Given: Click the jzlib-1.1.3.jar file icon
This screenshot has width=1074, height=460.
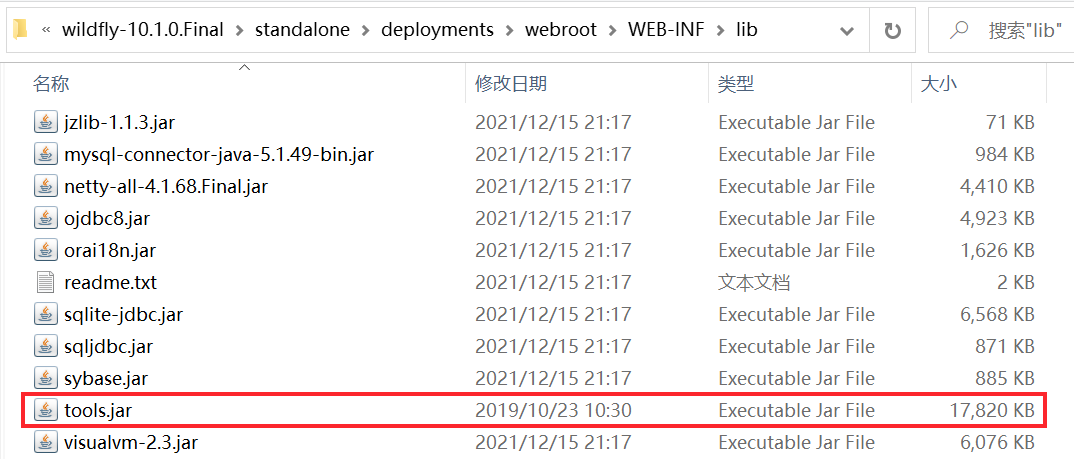Looking at the screenshot, I should pyautogui.click(x=45, y=123).
